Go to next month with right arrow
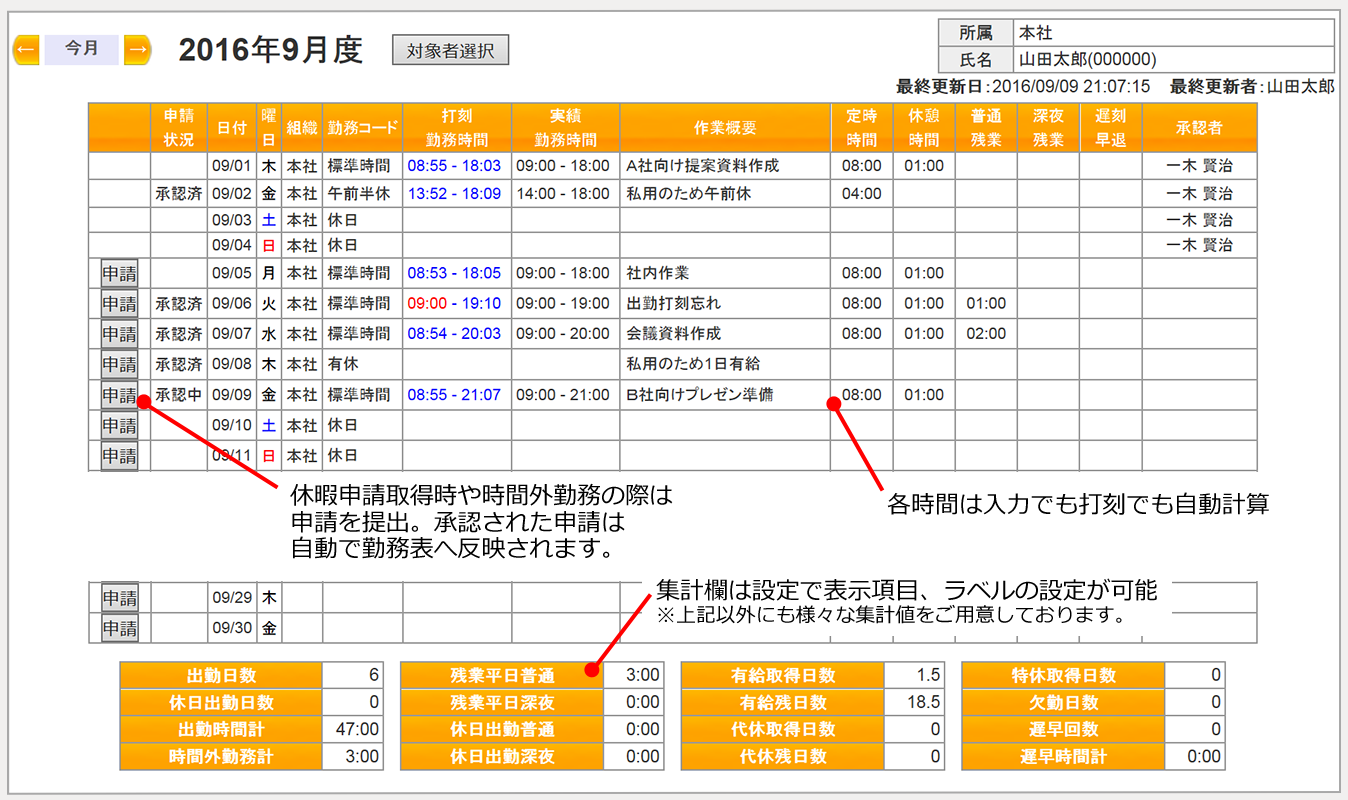The height and width of the screenshot is (800, 1348). point(138,49)
